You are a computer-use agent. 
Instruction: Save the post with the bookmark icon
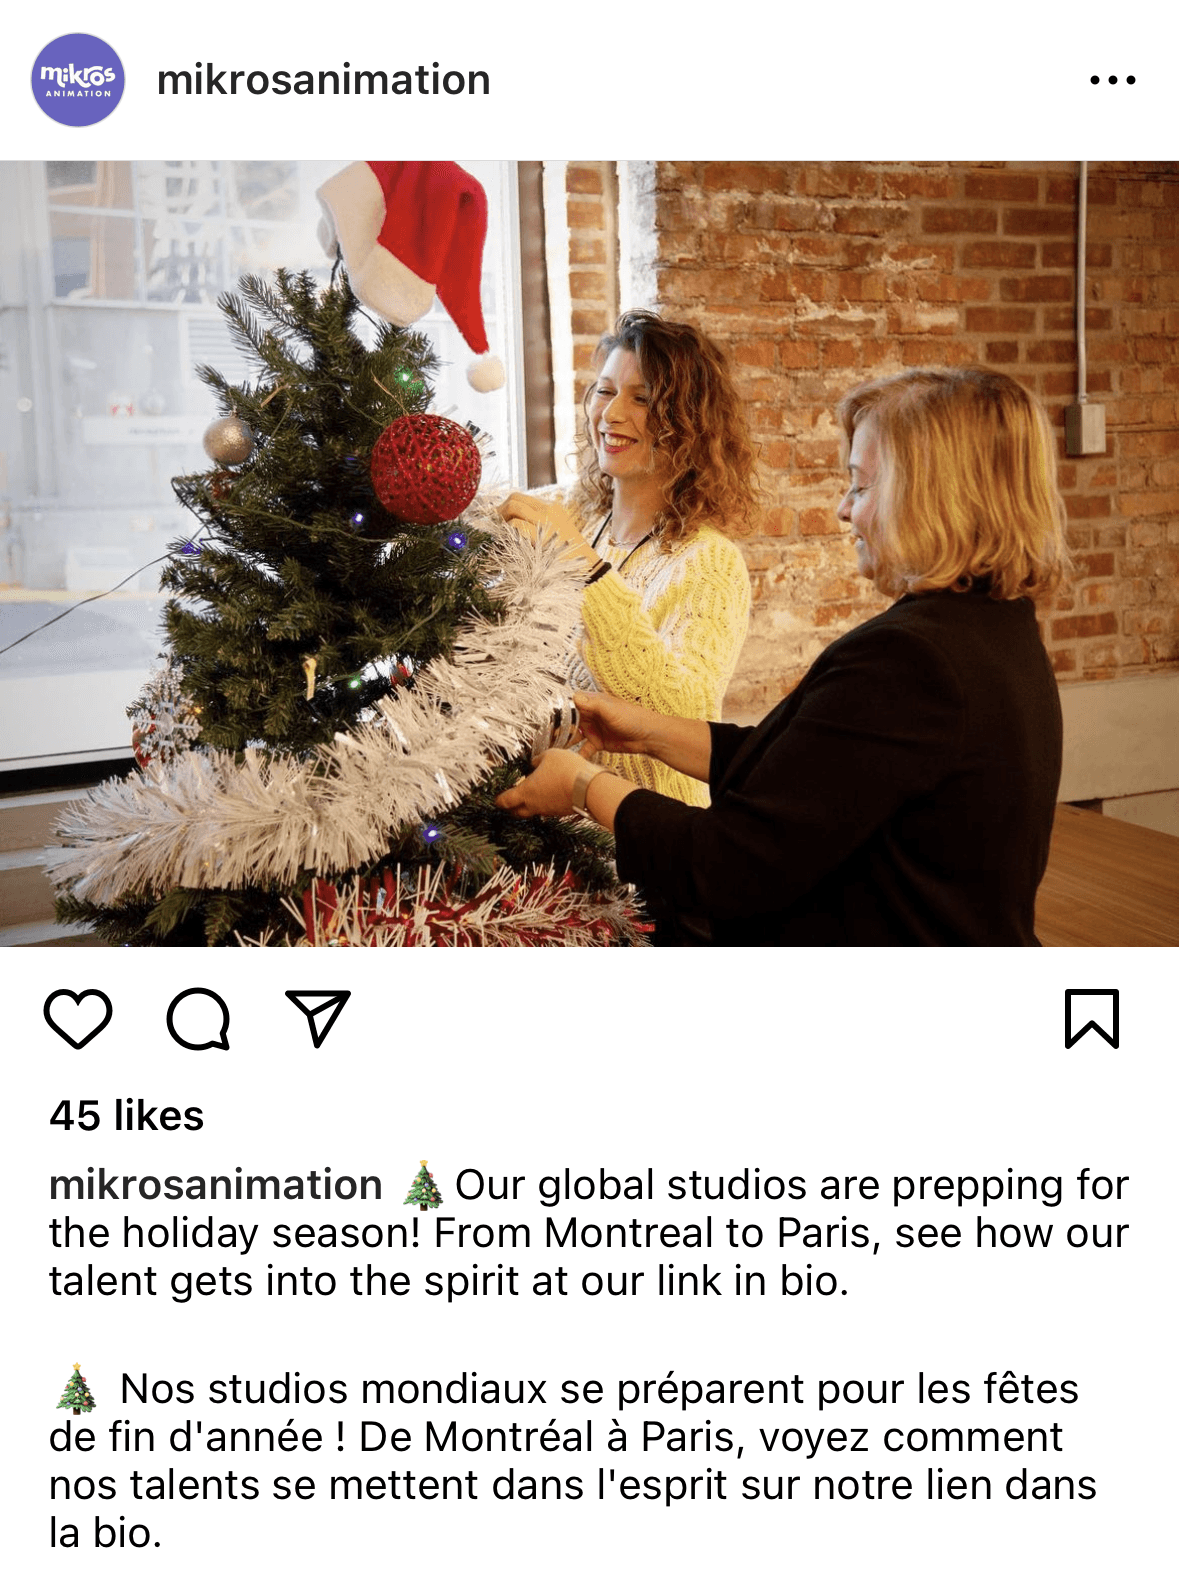tap(1092, 1019)
